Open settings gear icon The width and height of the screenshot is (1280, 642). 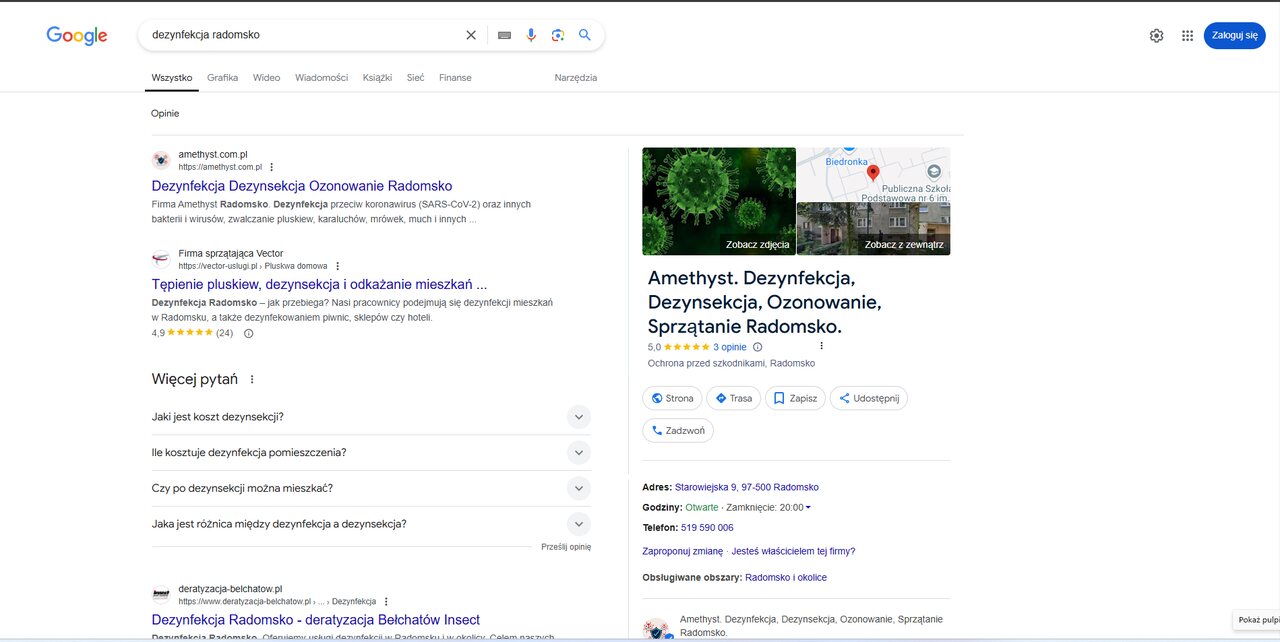[1156, 36]
